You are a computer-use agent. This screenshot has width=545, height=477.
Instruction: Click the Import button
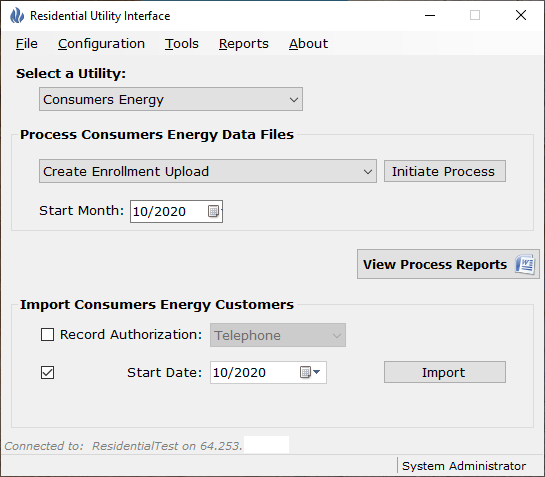(445, 372)
